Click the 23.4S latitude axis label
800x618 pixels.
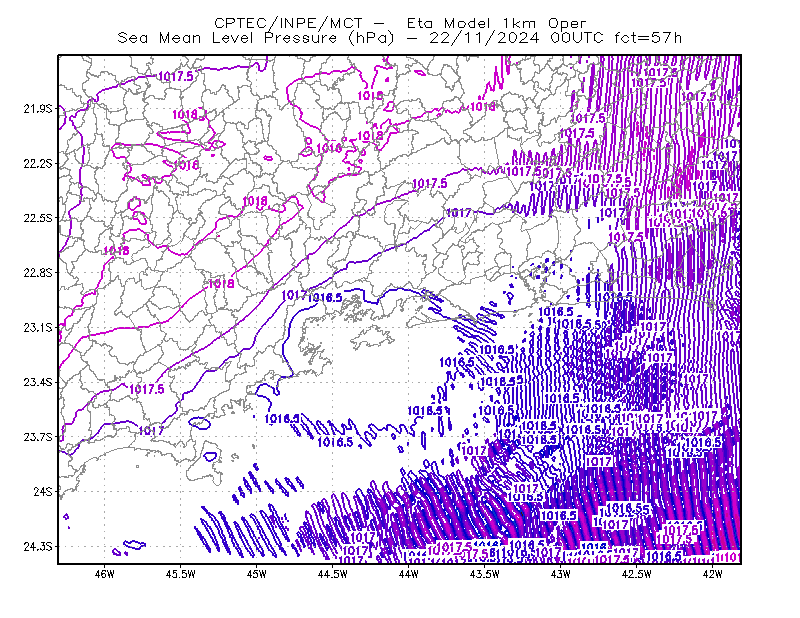point(38,382)
